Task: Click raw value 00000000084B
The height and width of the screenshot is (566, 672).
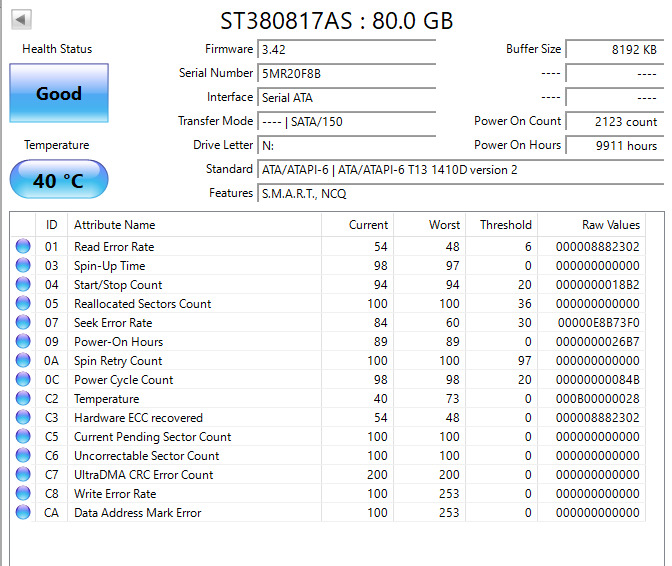Action: click(597, 380)
